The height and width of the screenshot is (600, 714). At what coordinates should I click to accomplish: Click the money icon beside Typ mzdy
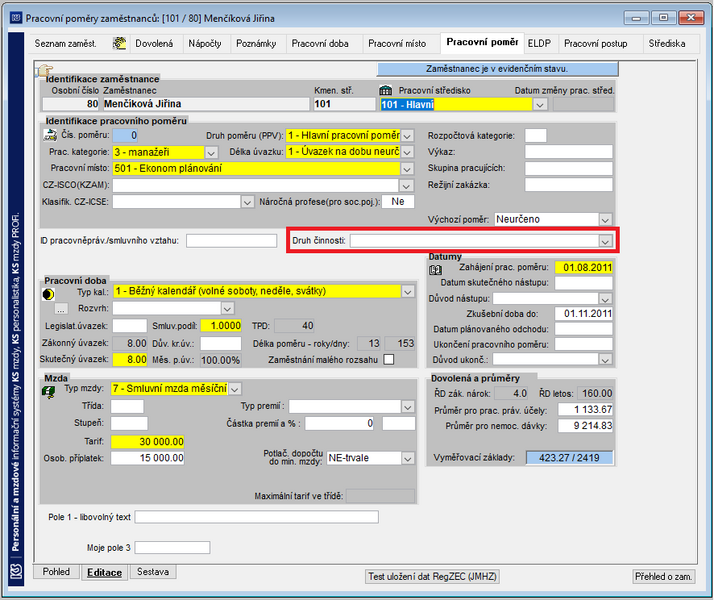tap(48, 392)
